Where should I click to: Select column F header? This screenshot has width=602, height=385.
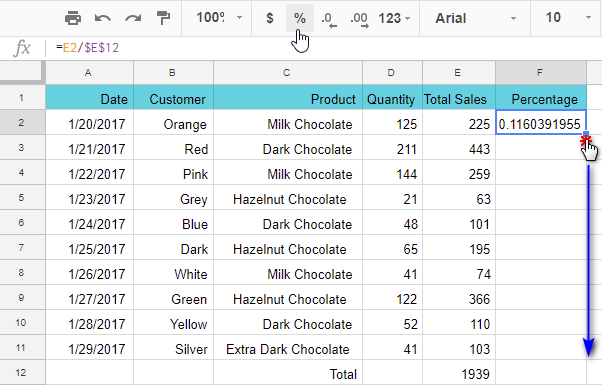point(541,73)
